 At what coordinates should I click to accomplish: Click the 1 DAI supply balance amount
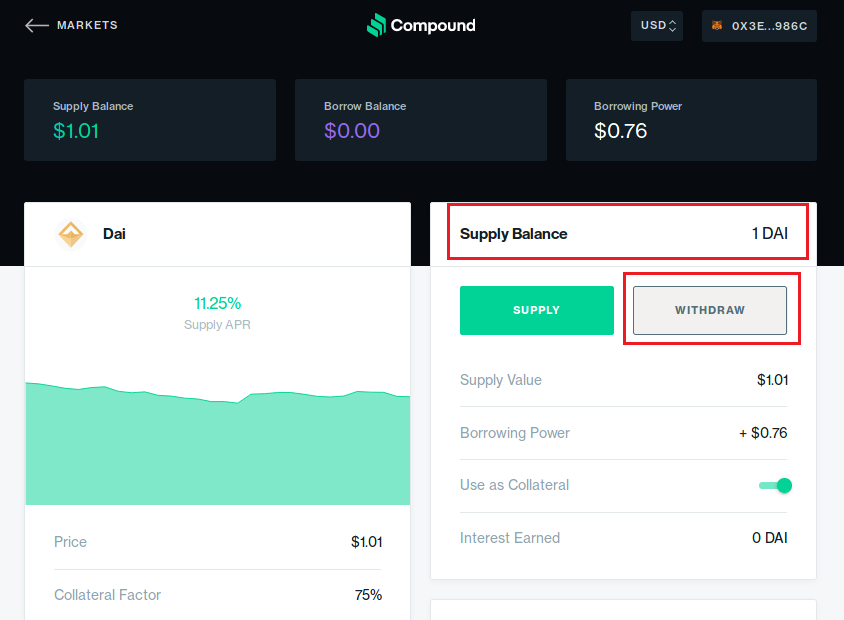tap(770, 234)
